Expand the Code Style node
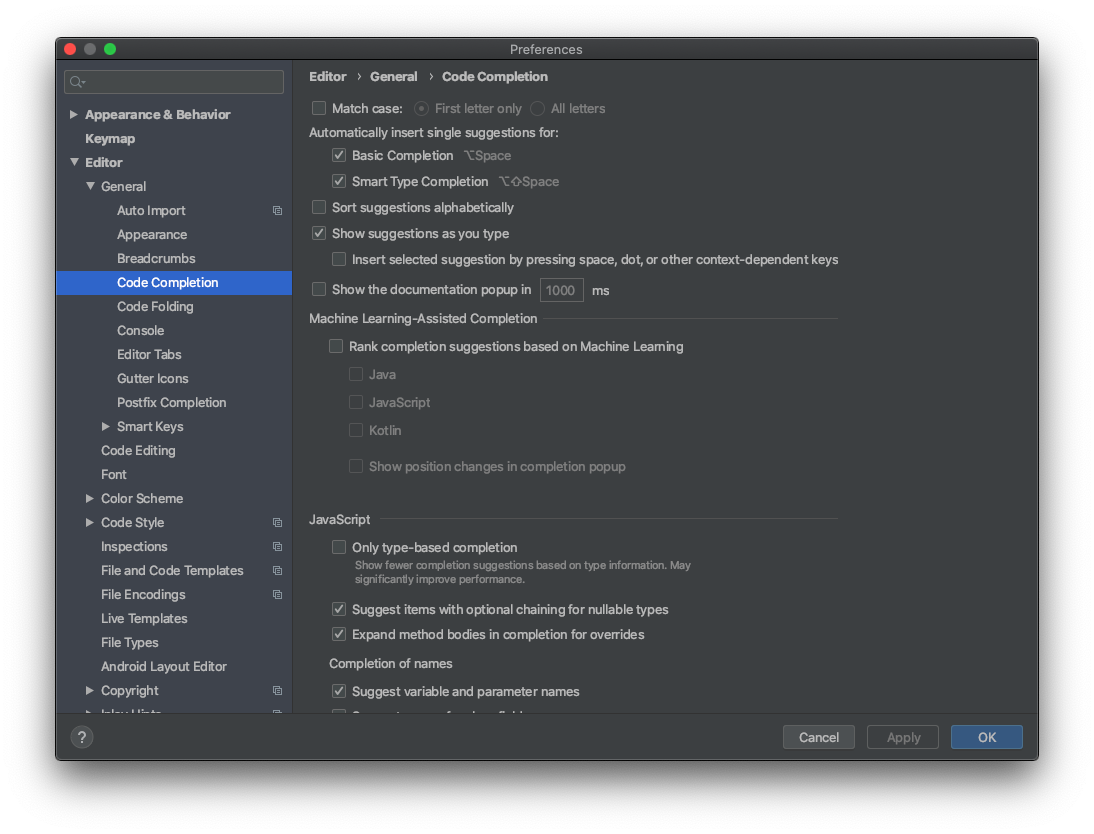Viewport: 1094px width, 834px height. [90, 523]
